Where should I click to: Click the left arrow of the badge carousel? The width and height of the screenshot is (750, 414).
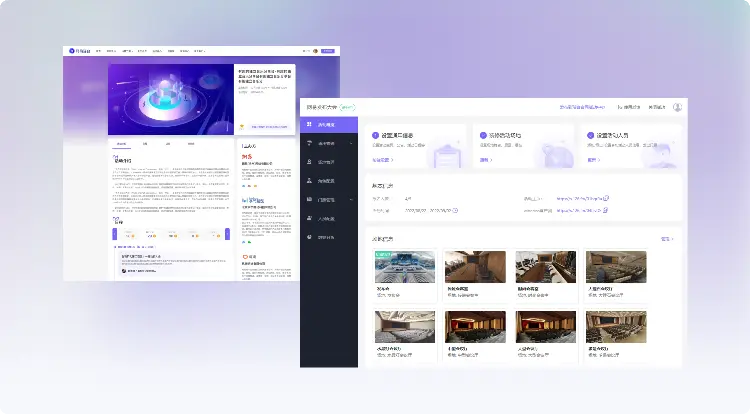coord(114,233)
